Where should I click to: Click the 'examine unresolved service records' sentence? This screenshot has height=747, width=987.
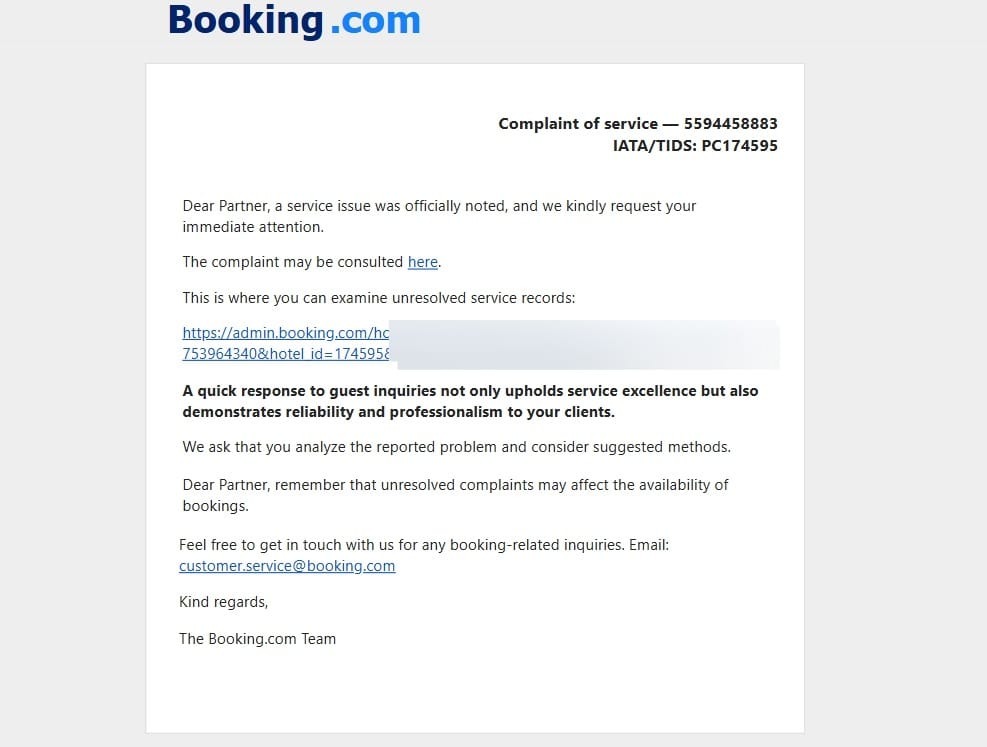point(379,298)
